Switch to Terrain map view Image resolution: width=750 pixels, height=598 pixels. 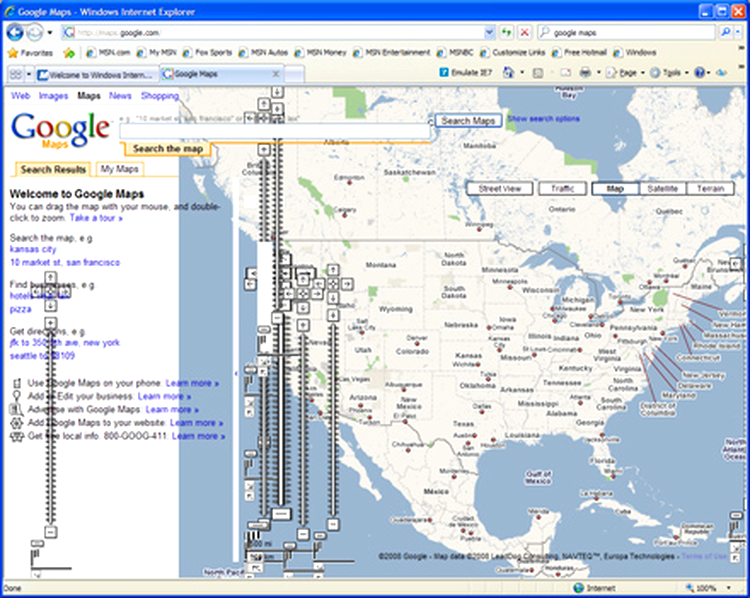pos(711,188)
